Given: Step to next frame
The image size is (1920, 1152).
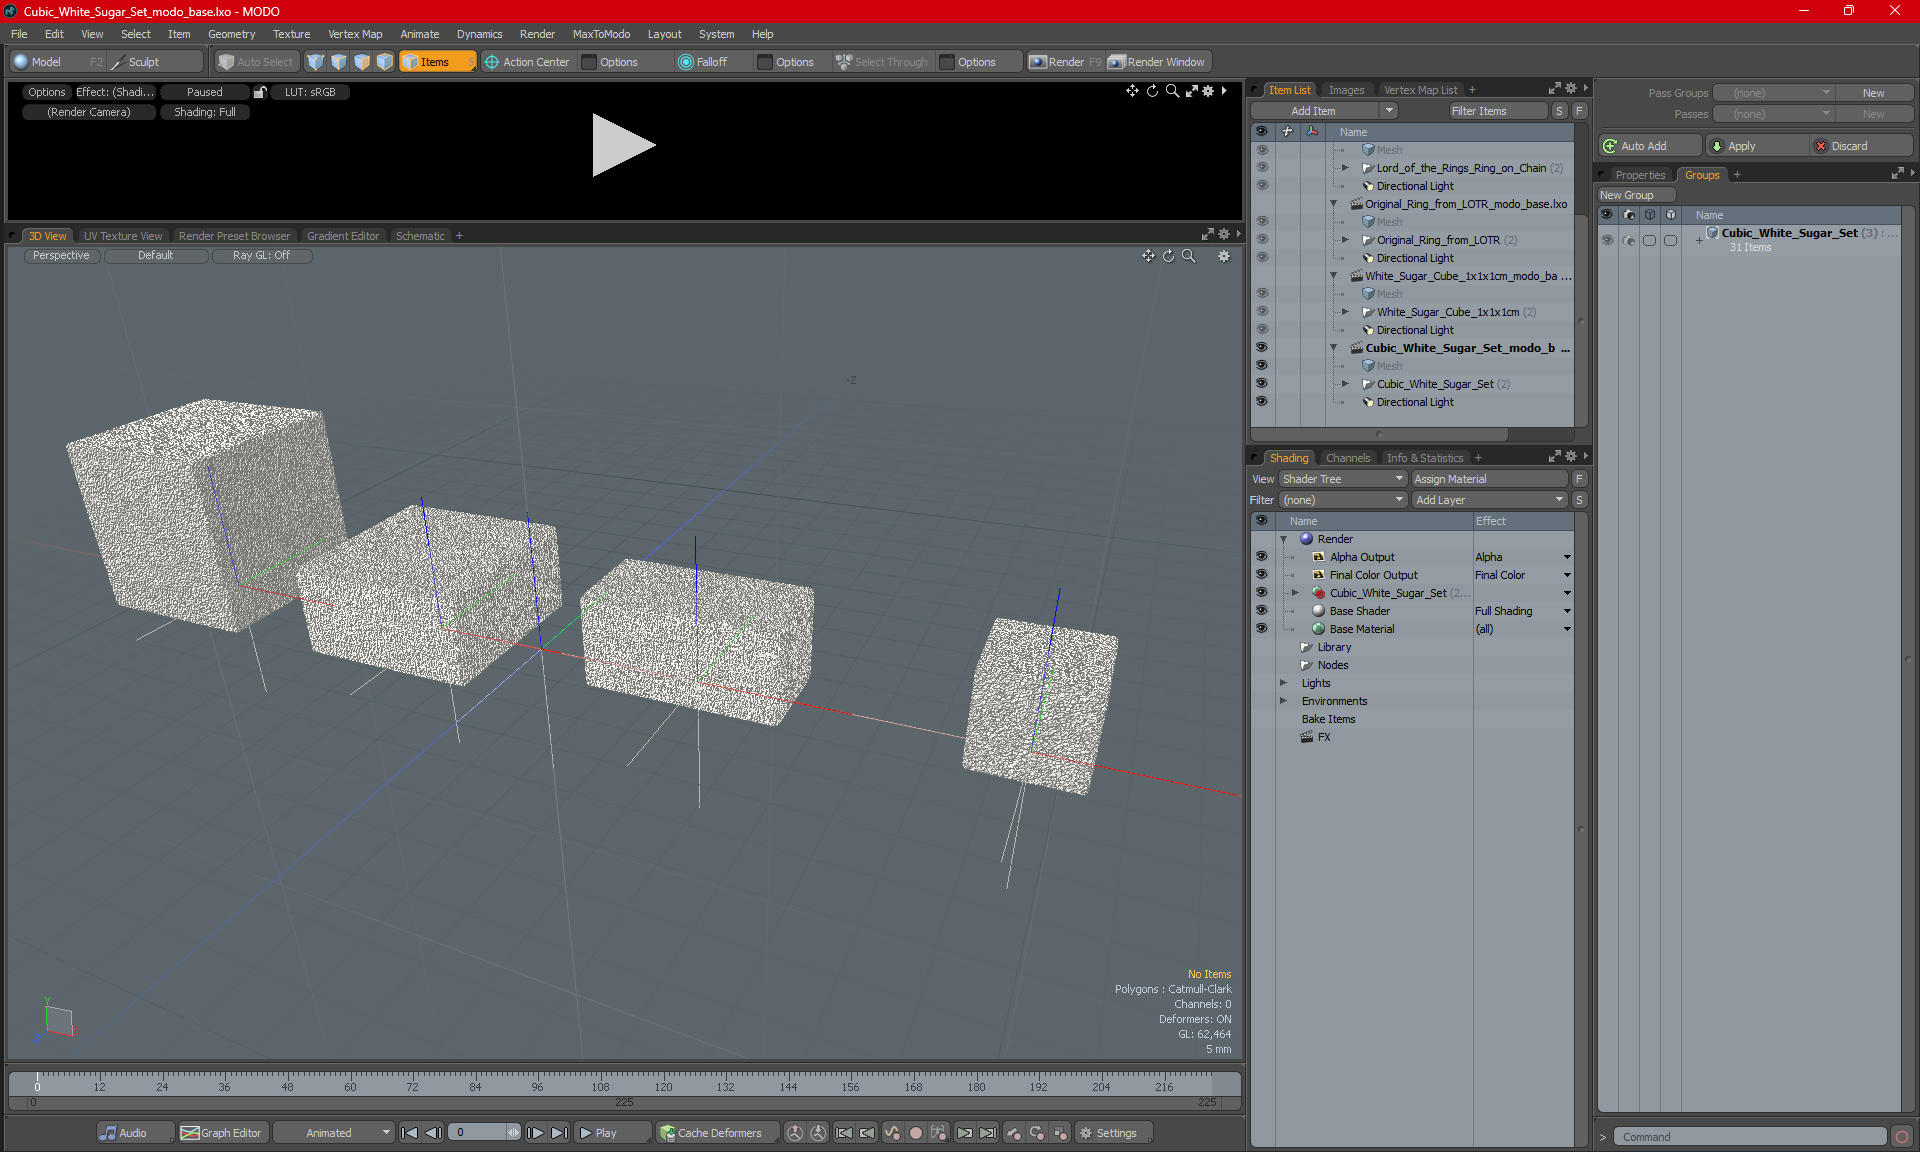Looking at the screenshot, I should click(536, 1133).
